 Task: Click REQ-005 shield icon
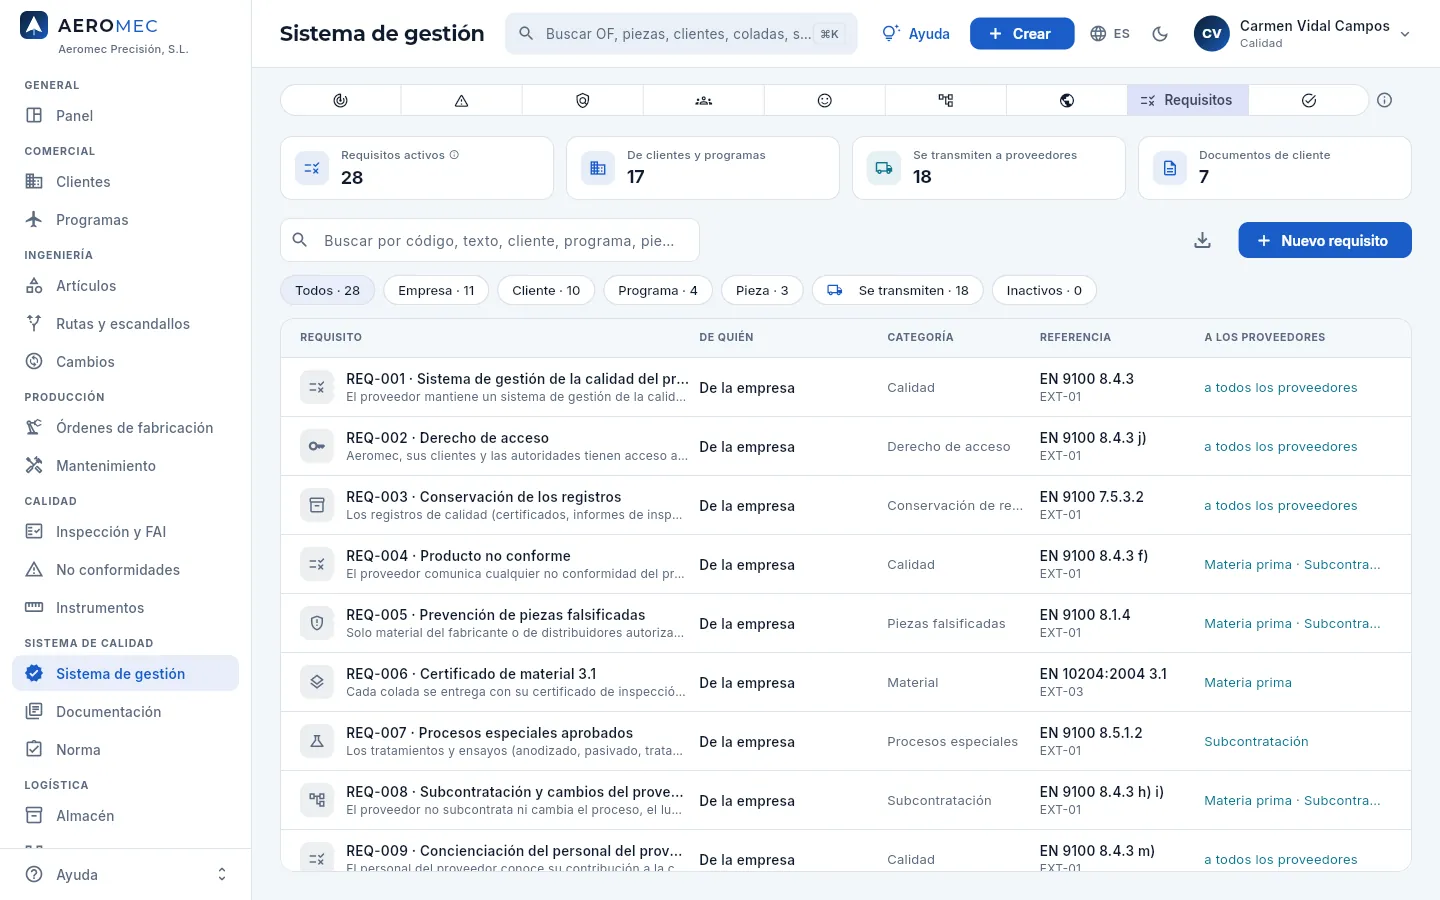coord(317,623)
